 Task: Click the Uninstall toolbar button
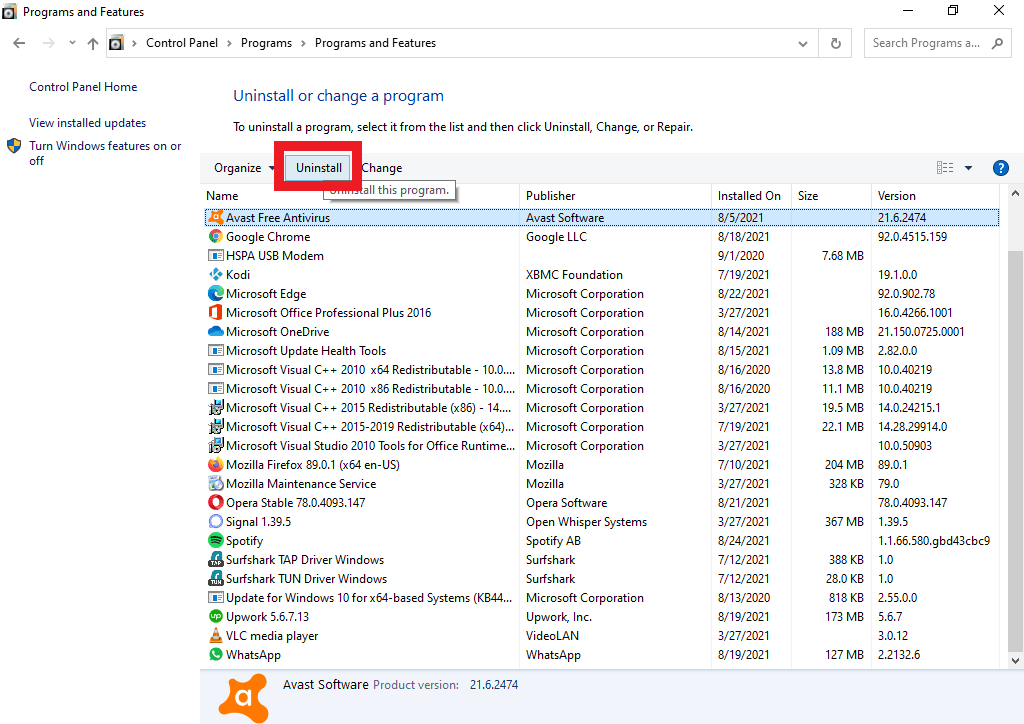(319, 168)
